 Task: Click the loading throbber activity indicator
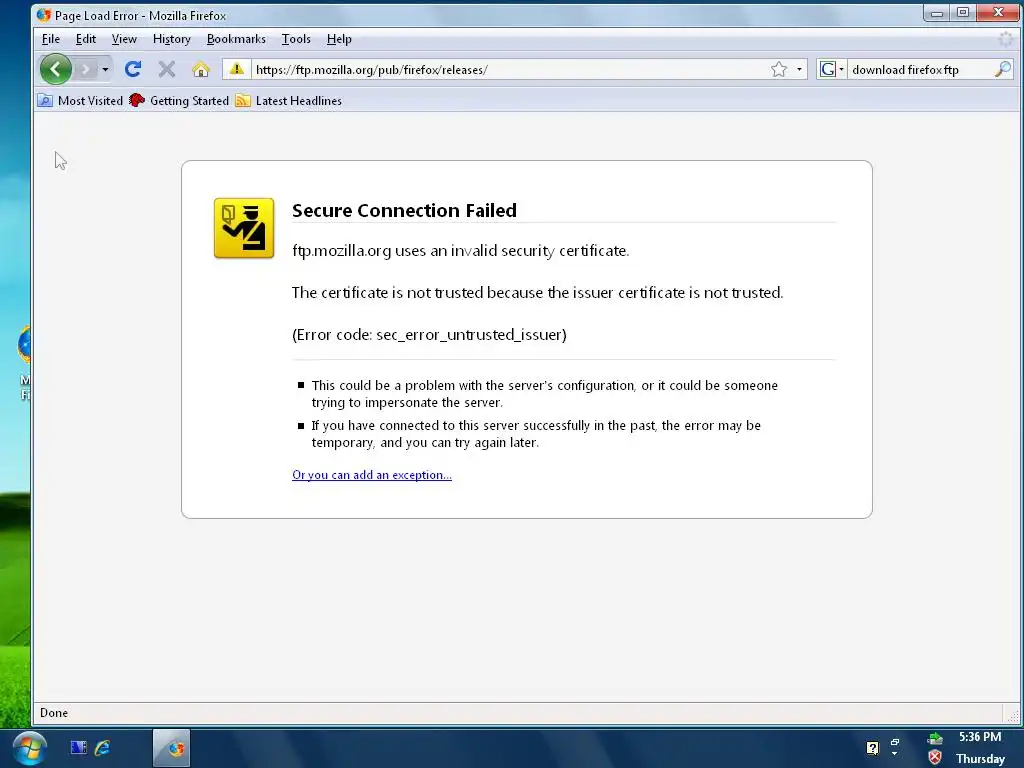coord(1006,39)
